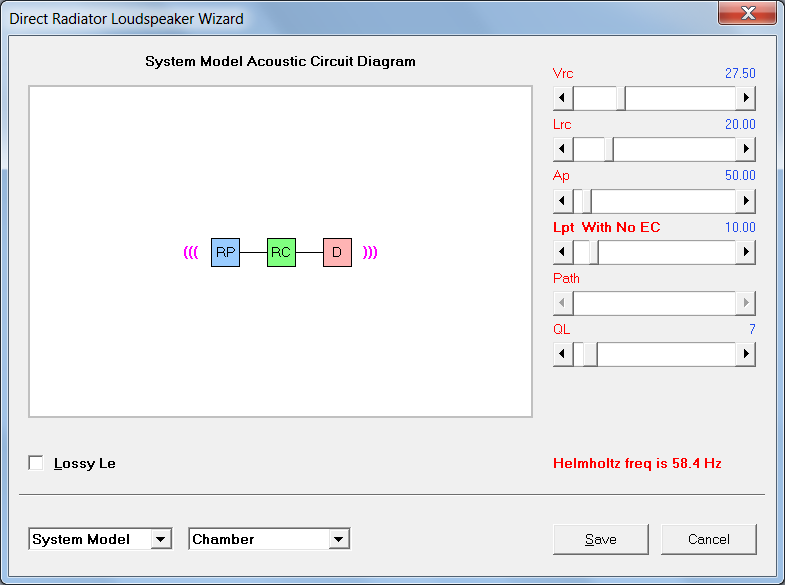Click disabled Path right arrow
785x585 pixels.
coord(746,303)
